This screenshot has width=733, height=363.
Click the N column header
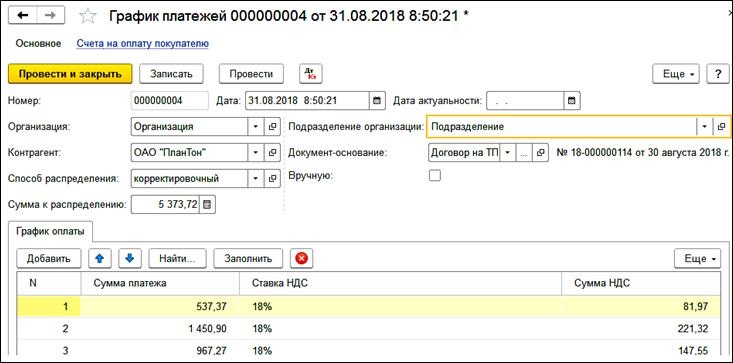pyautogui.click(x=49, y=283)
